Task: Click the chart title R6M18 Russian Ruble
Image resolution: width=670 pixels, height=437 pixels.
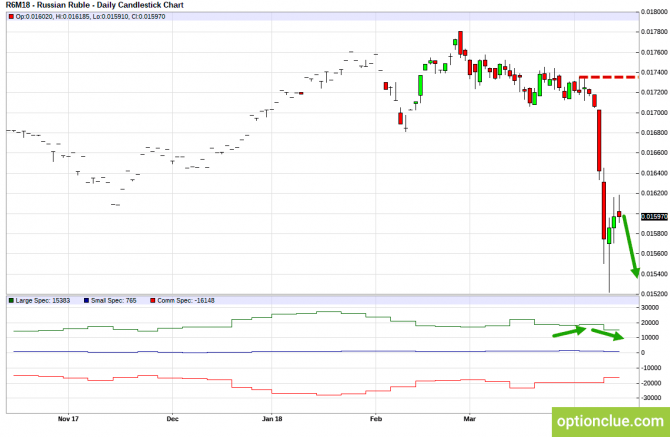Action: coord(94,5)
